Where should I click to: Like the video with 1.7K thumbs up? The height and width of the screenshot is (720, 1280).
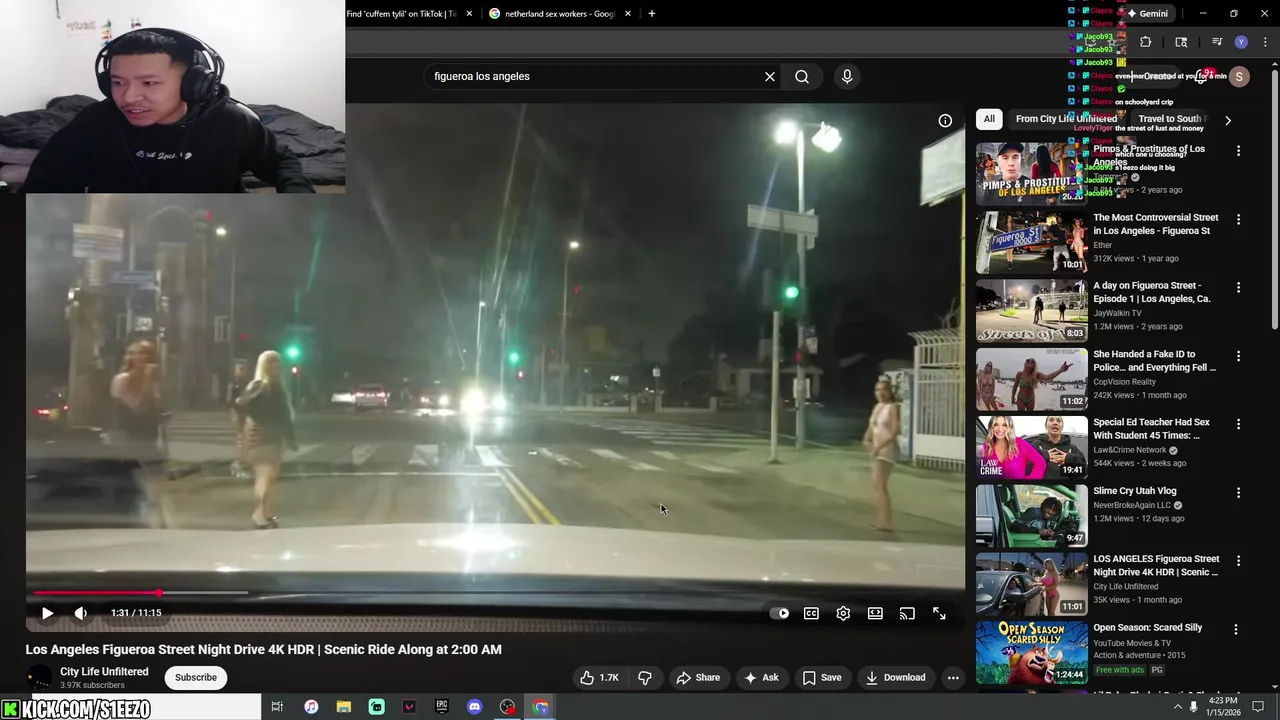(x=599, y=677)
